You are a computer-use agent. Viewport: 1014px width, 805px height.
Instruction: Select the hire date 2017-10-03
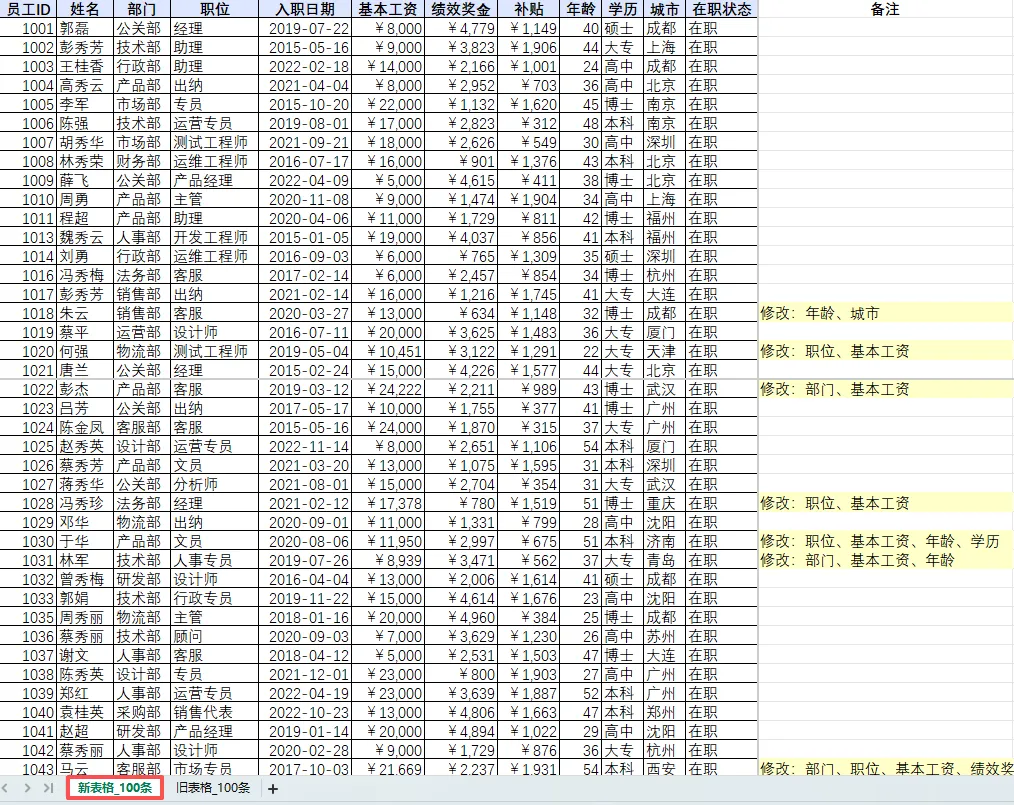click(305, 768)
